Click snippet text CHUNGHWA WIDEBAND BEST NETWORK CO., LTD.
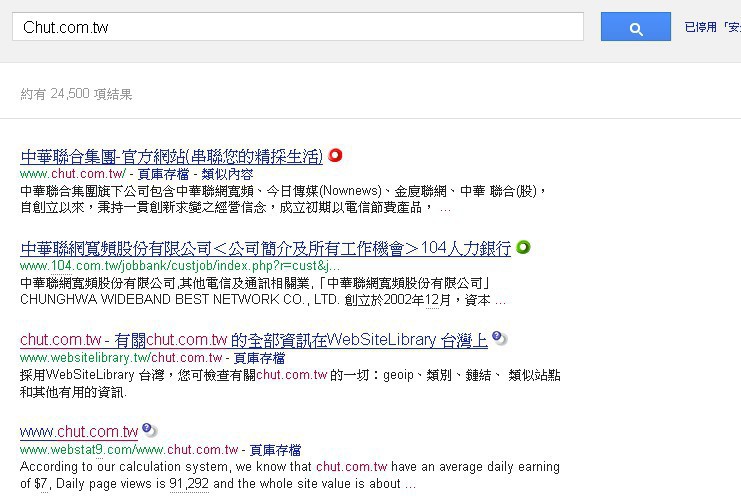 pyautogui.click(x=180, y=300)
